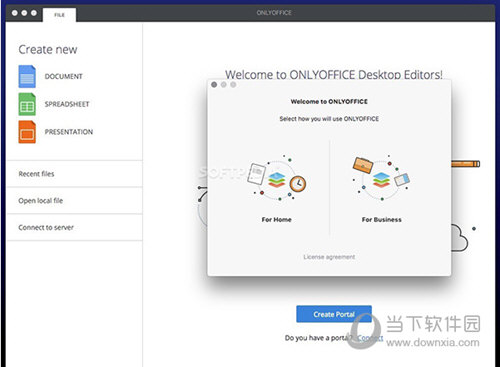Select the For Home illustration
Screen dimensions: 500x367
277,179
